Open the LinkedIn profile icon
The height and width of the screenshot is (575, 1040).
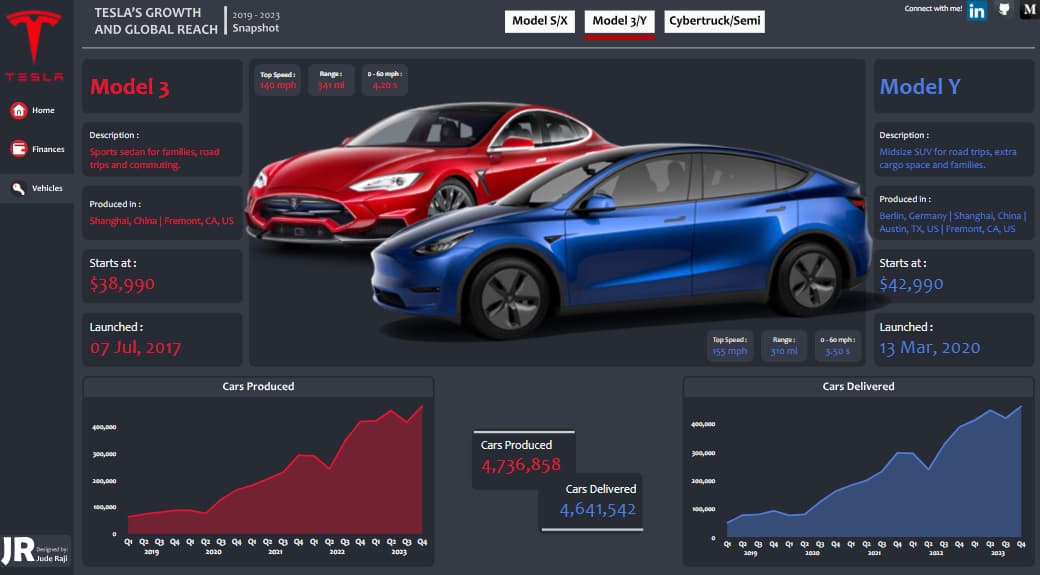tap(976, 11)
